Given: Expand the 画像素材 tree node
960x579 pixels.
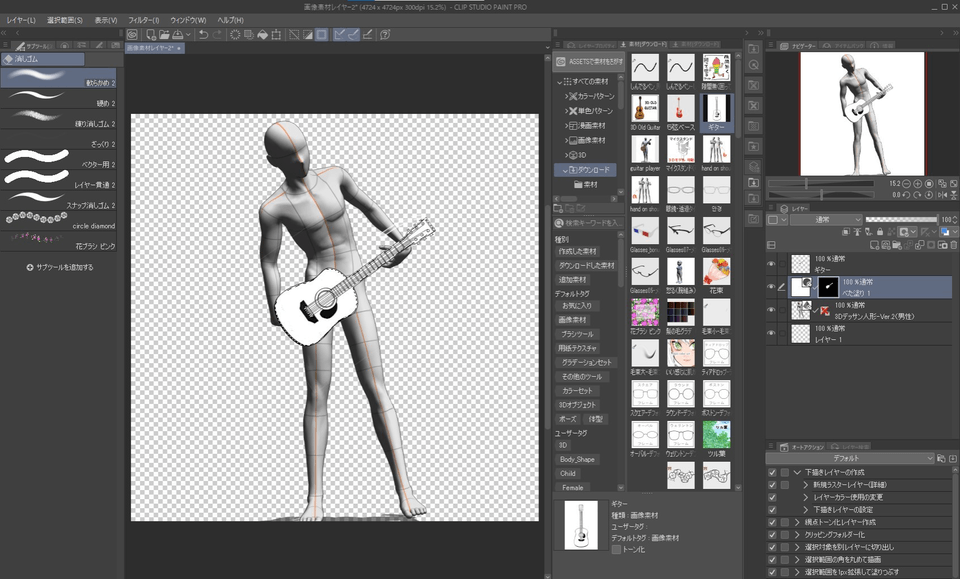Looking at the screenshot, I should [566, 140].
